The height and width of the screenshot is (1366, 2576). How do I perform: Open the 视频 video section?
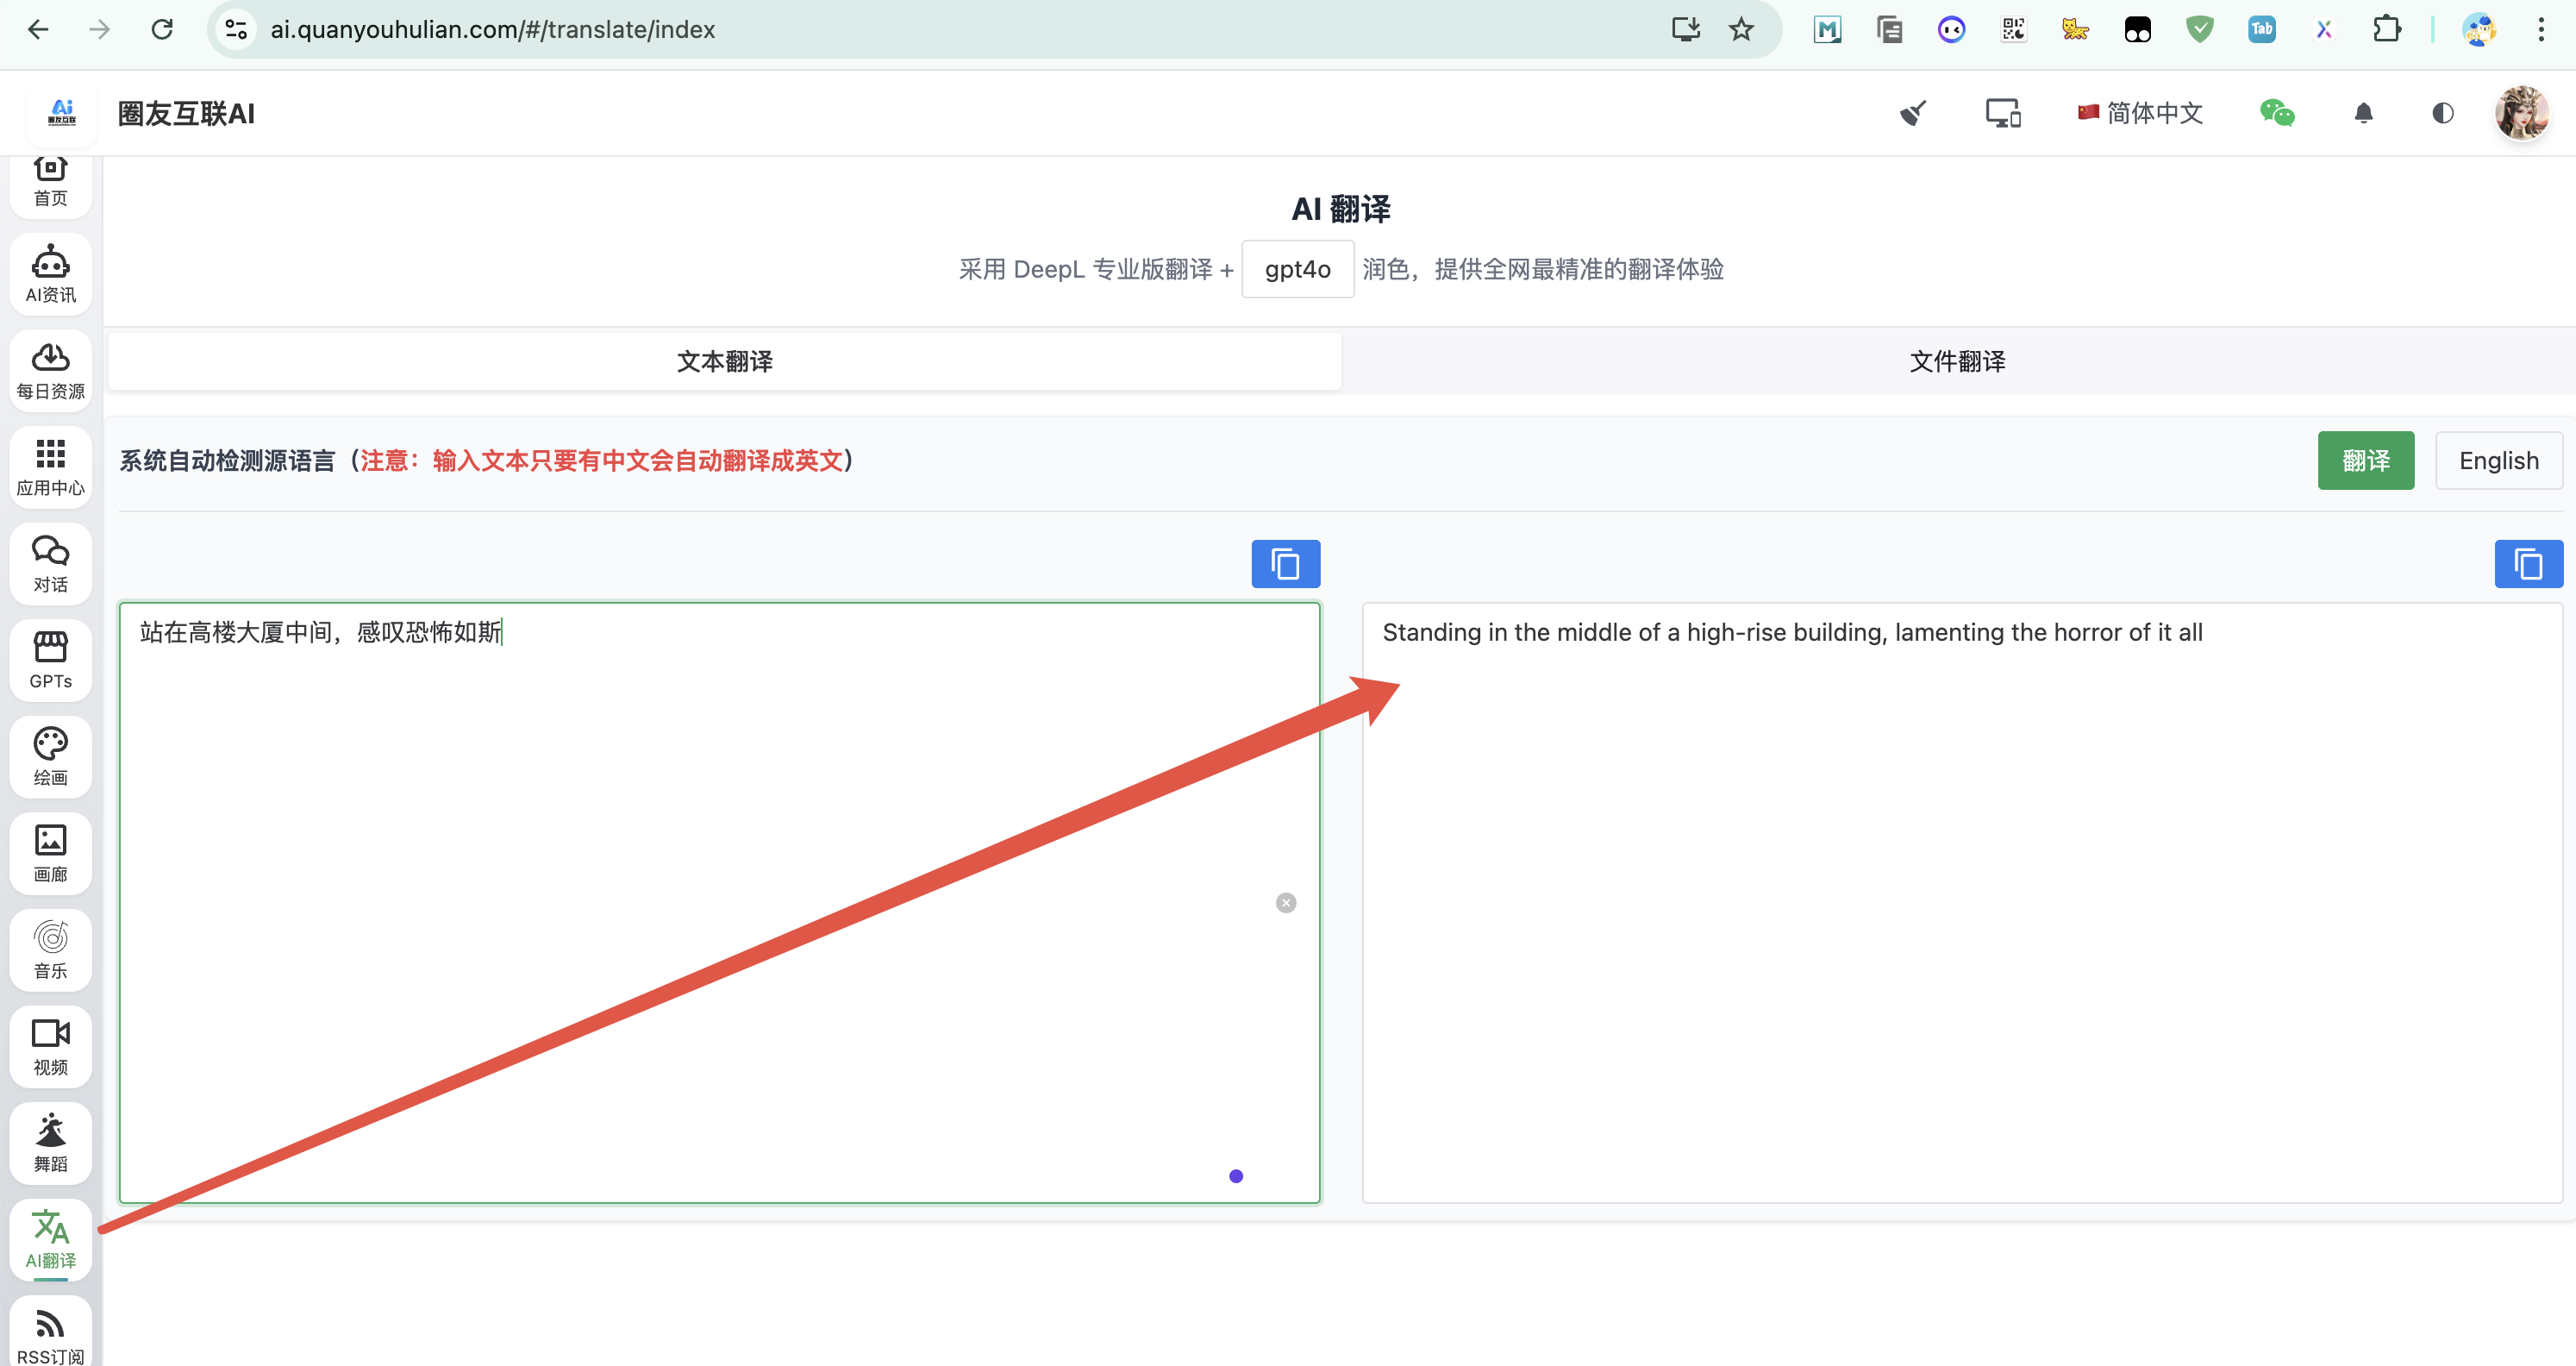(50, 1047)
